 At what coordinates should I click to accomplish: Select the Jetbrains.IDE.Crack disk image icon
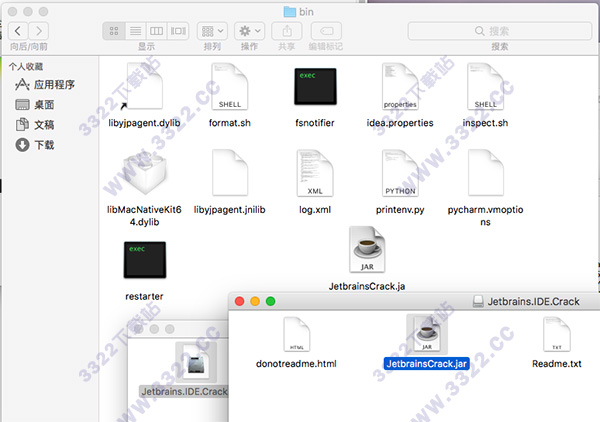click(x=196, y=362)
